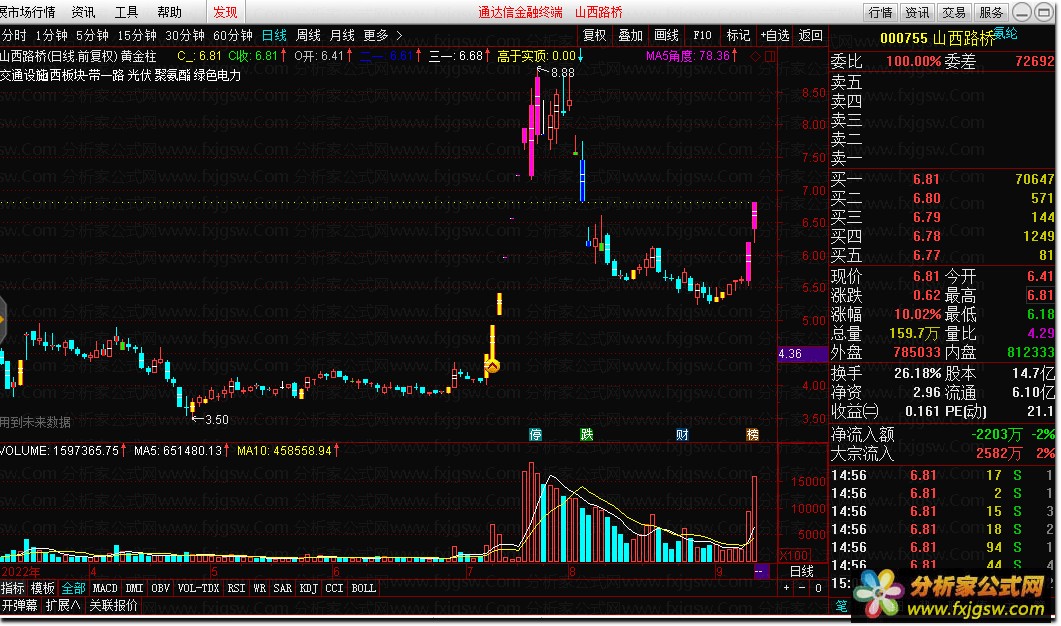1061x626 pixels.
Task: Click the 氨纶 sector tag
Action: [1006, 32]
